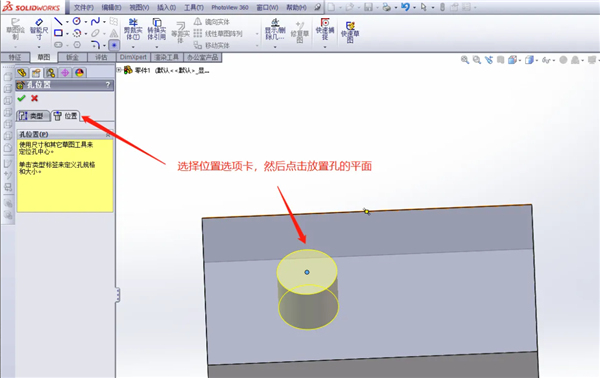Click the Print icon in title toolbar
The width and height of the screenshot is (600, 378).
pyautogui.click(x=386, y=7)
